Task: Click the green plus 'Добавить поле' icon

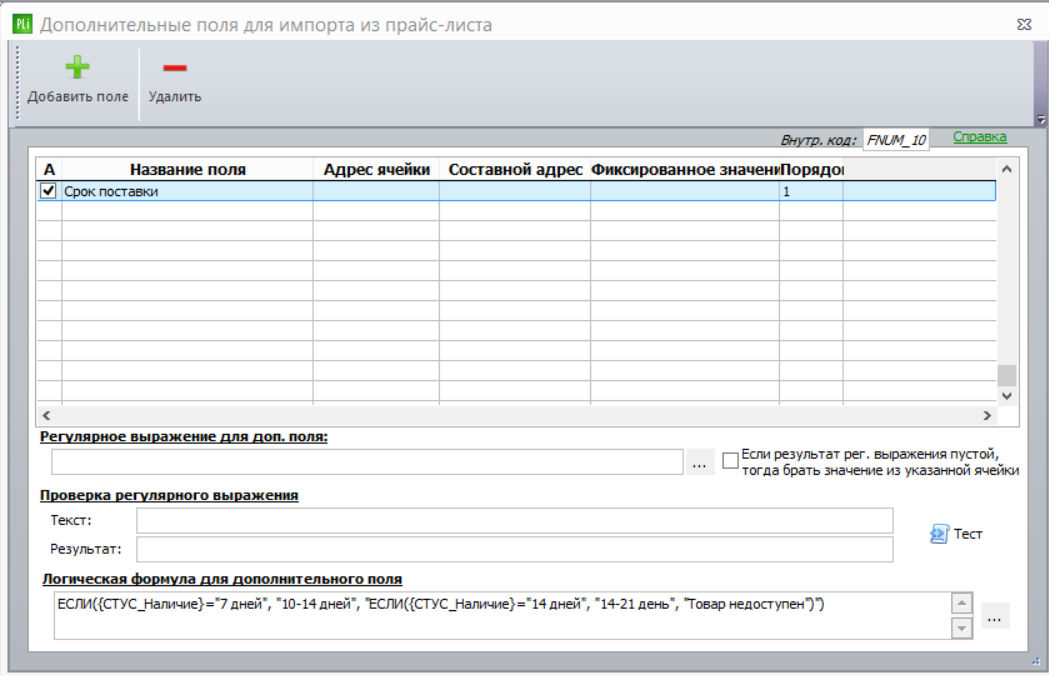Action: (x=78, y=67)
